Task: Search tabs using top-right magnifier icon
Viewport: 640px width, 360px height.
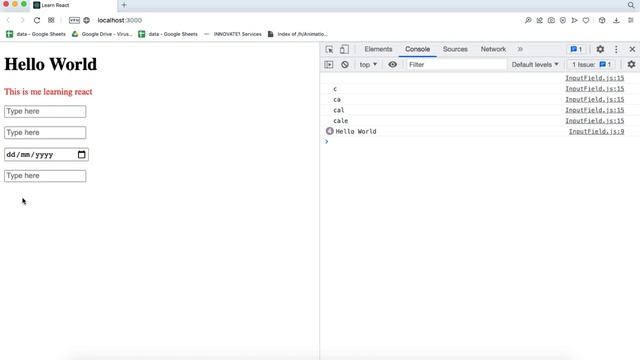Action: click(631, 5)
